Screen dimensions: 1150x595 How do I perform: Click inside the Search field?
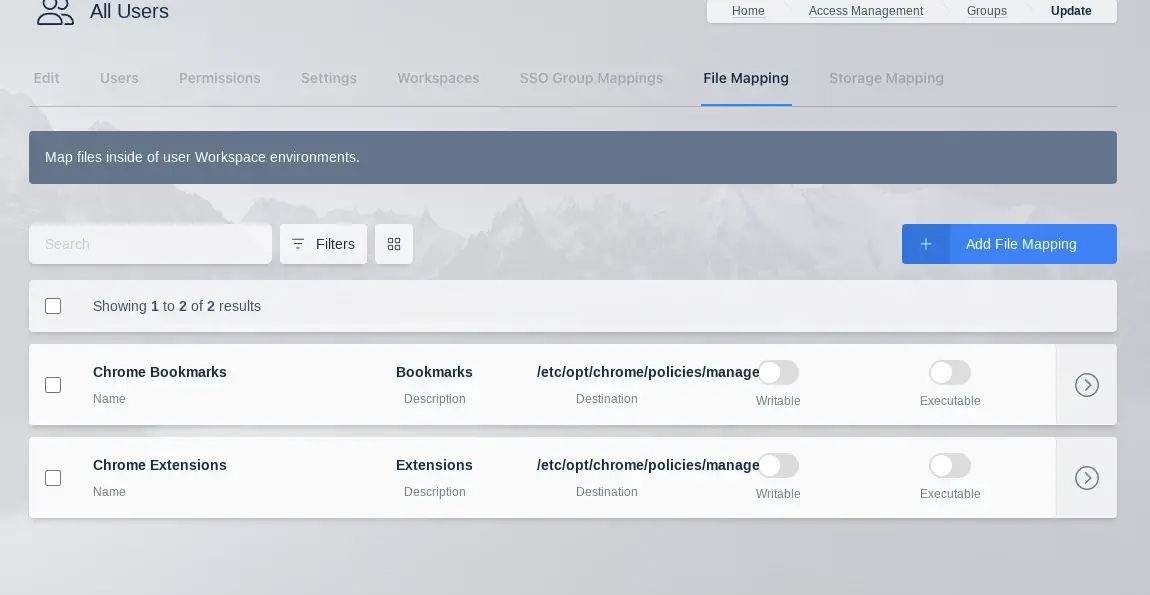point(150,244)
